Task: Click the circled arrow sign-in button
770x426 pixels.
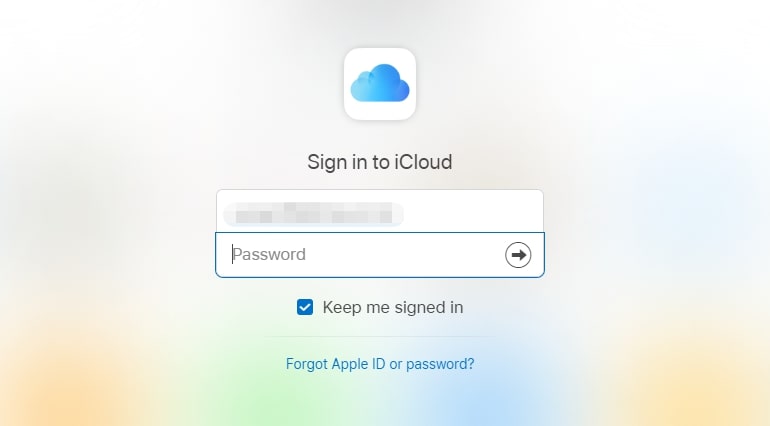Action: [518, 255]
